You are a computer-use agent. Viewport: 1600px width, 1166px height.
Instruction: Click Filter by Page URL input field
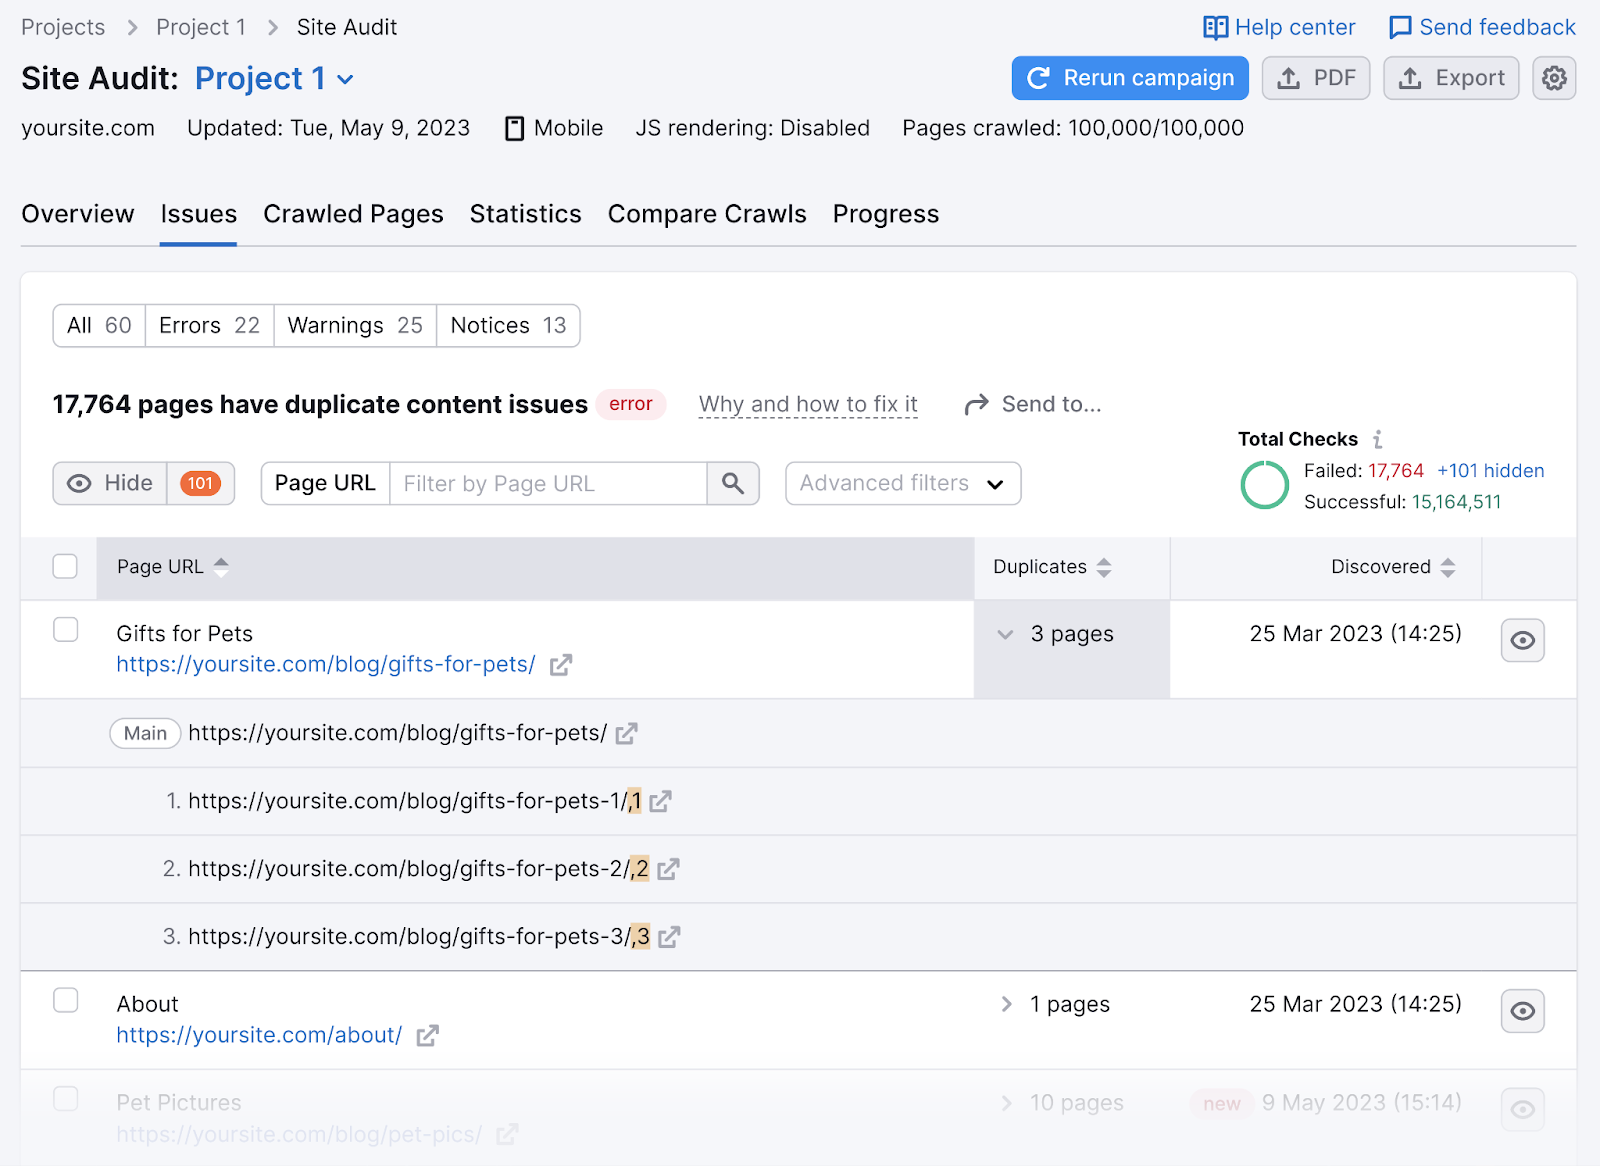tap(548, 484)
